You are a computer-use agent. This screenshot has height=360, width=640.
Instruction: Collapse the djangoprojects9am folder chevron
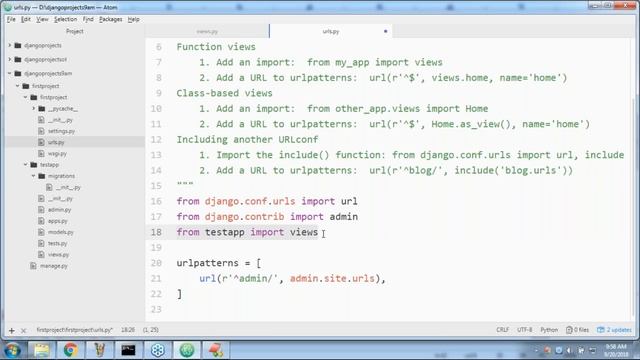(10, 73)
